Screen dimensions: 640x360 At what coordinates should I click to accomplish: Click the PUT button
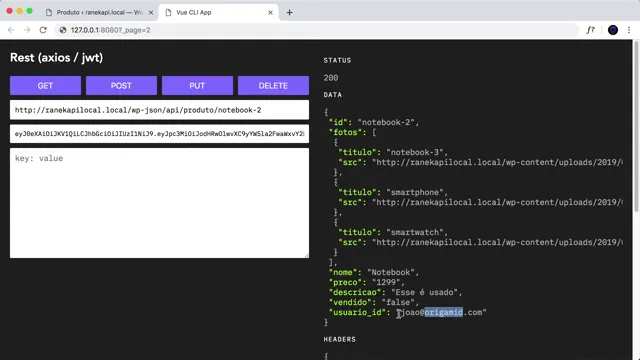(197, 86)
